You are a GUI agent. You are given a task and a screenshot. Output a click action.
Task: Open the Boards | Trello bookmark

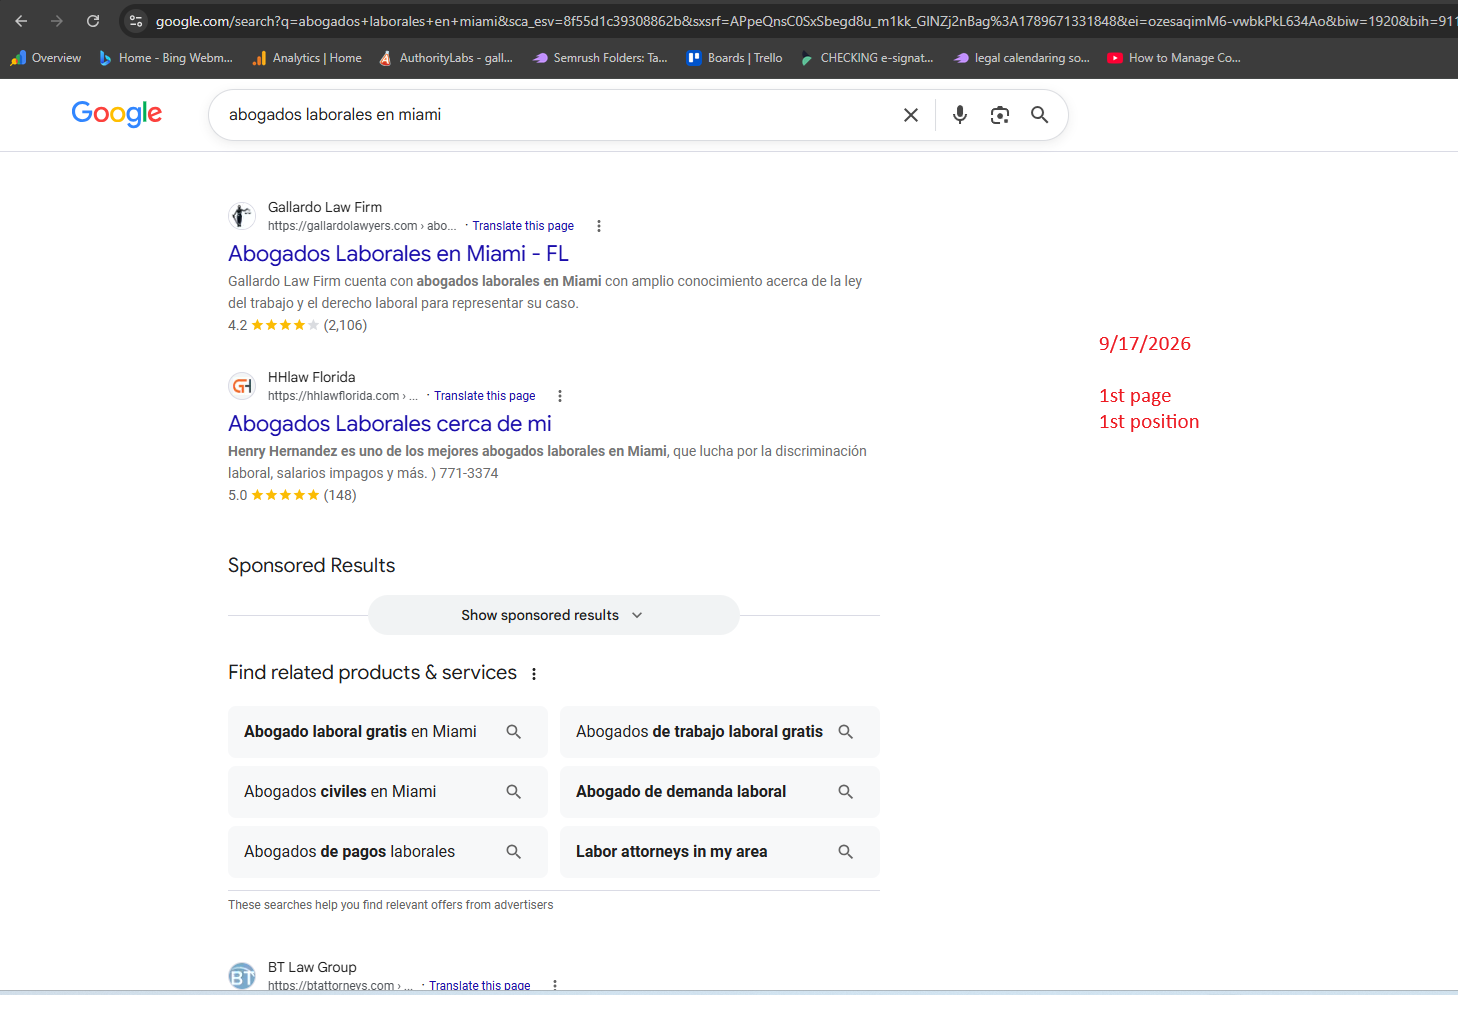[735, 58]
